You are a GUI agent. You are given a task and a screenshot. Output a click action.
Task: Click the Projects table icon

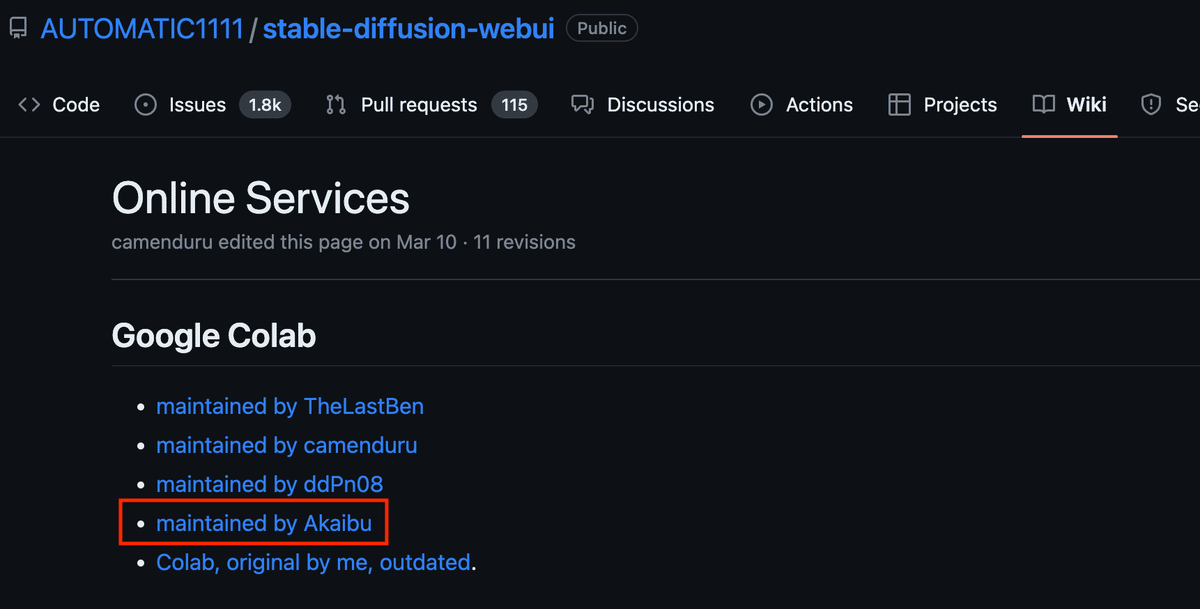click(900, 105)
